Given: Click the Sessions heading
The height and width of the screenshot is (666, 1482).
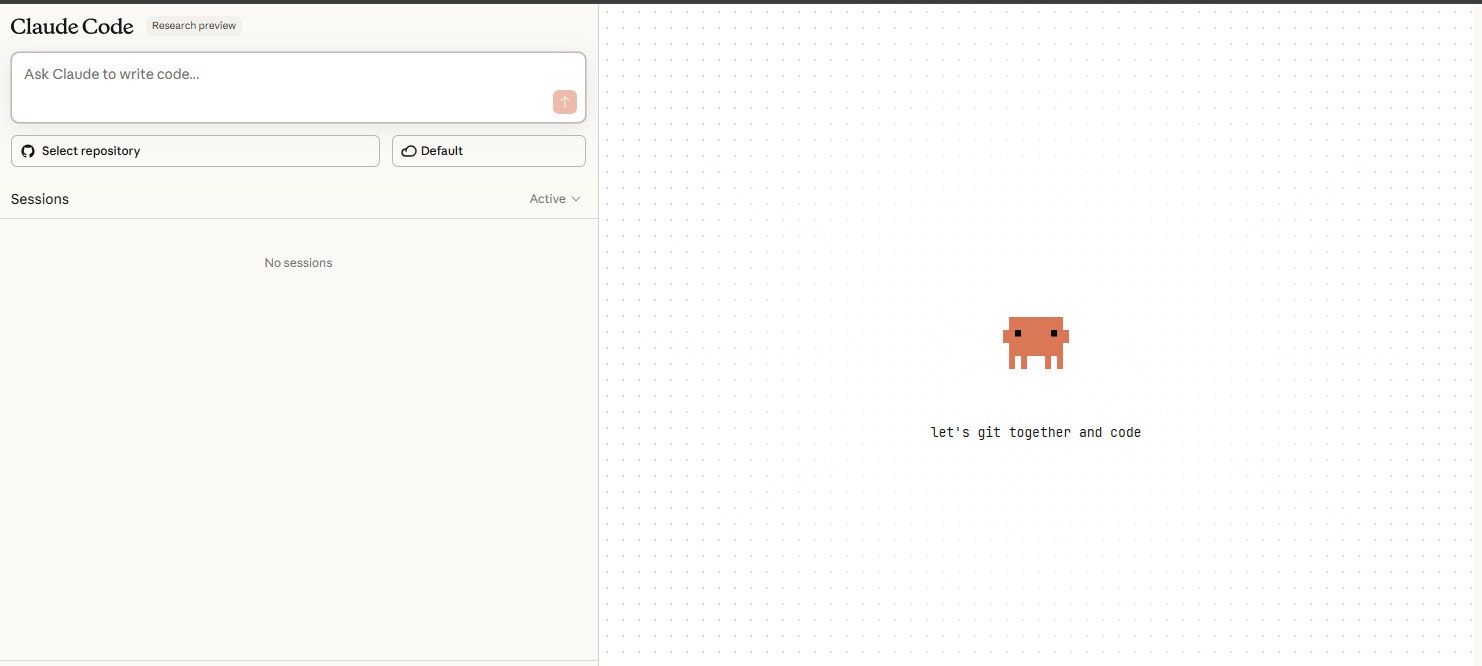Looking at the screenshot, I should coord(40,199).
